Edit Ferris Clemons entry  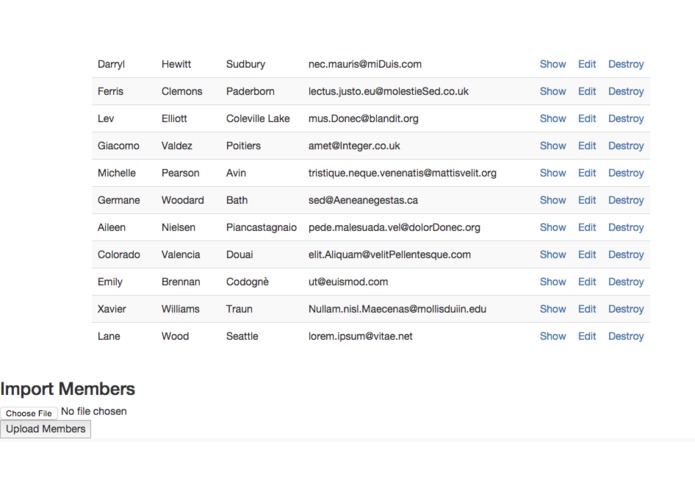[587, 91]
